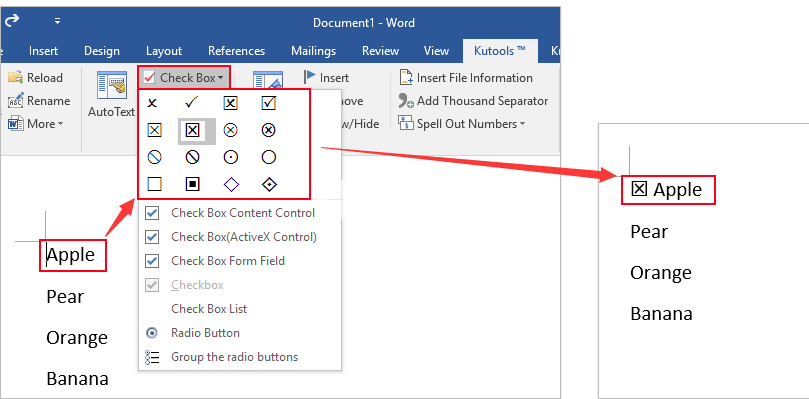Choose the thin circle with slash symbol
The height and width of the screenshot is (399, 809).
(154, 157)
